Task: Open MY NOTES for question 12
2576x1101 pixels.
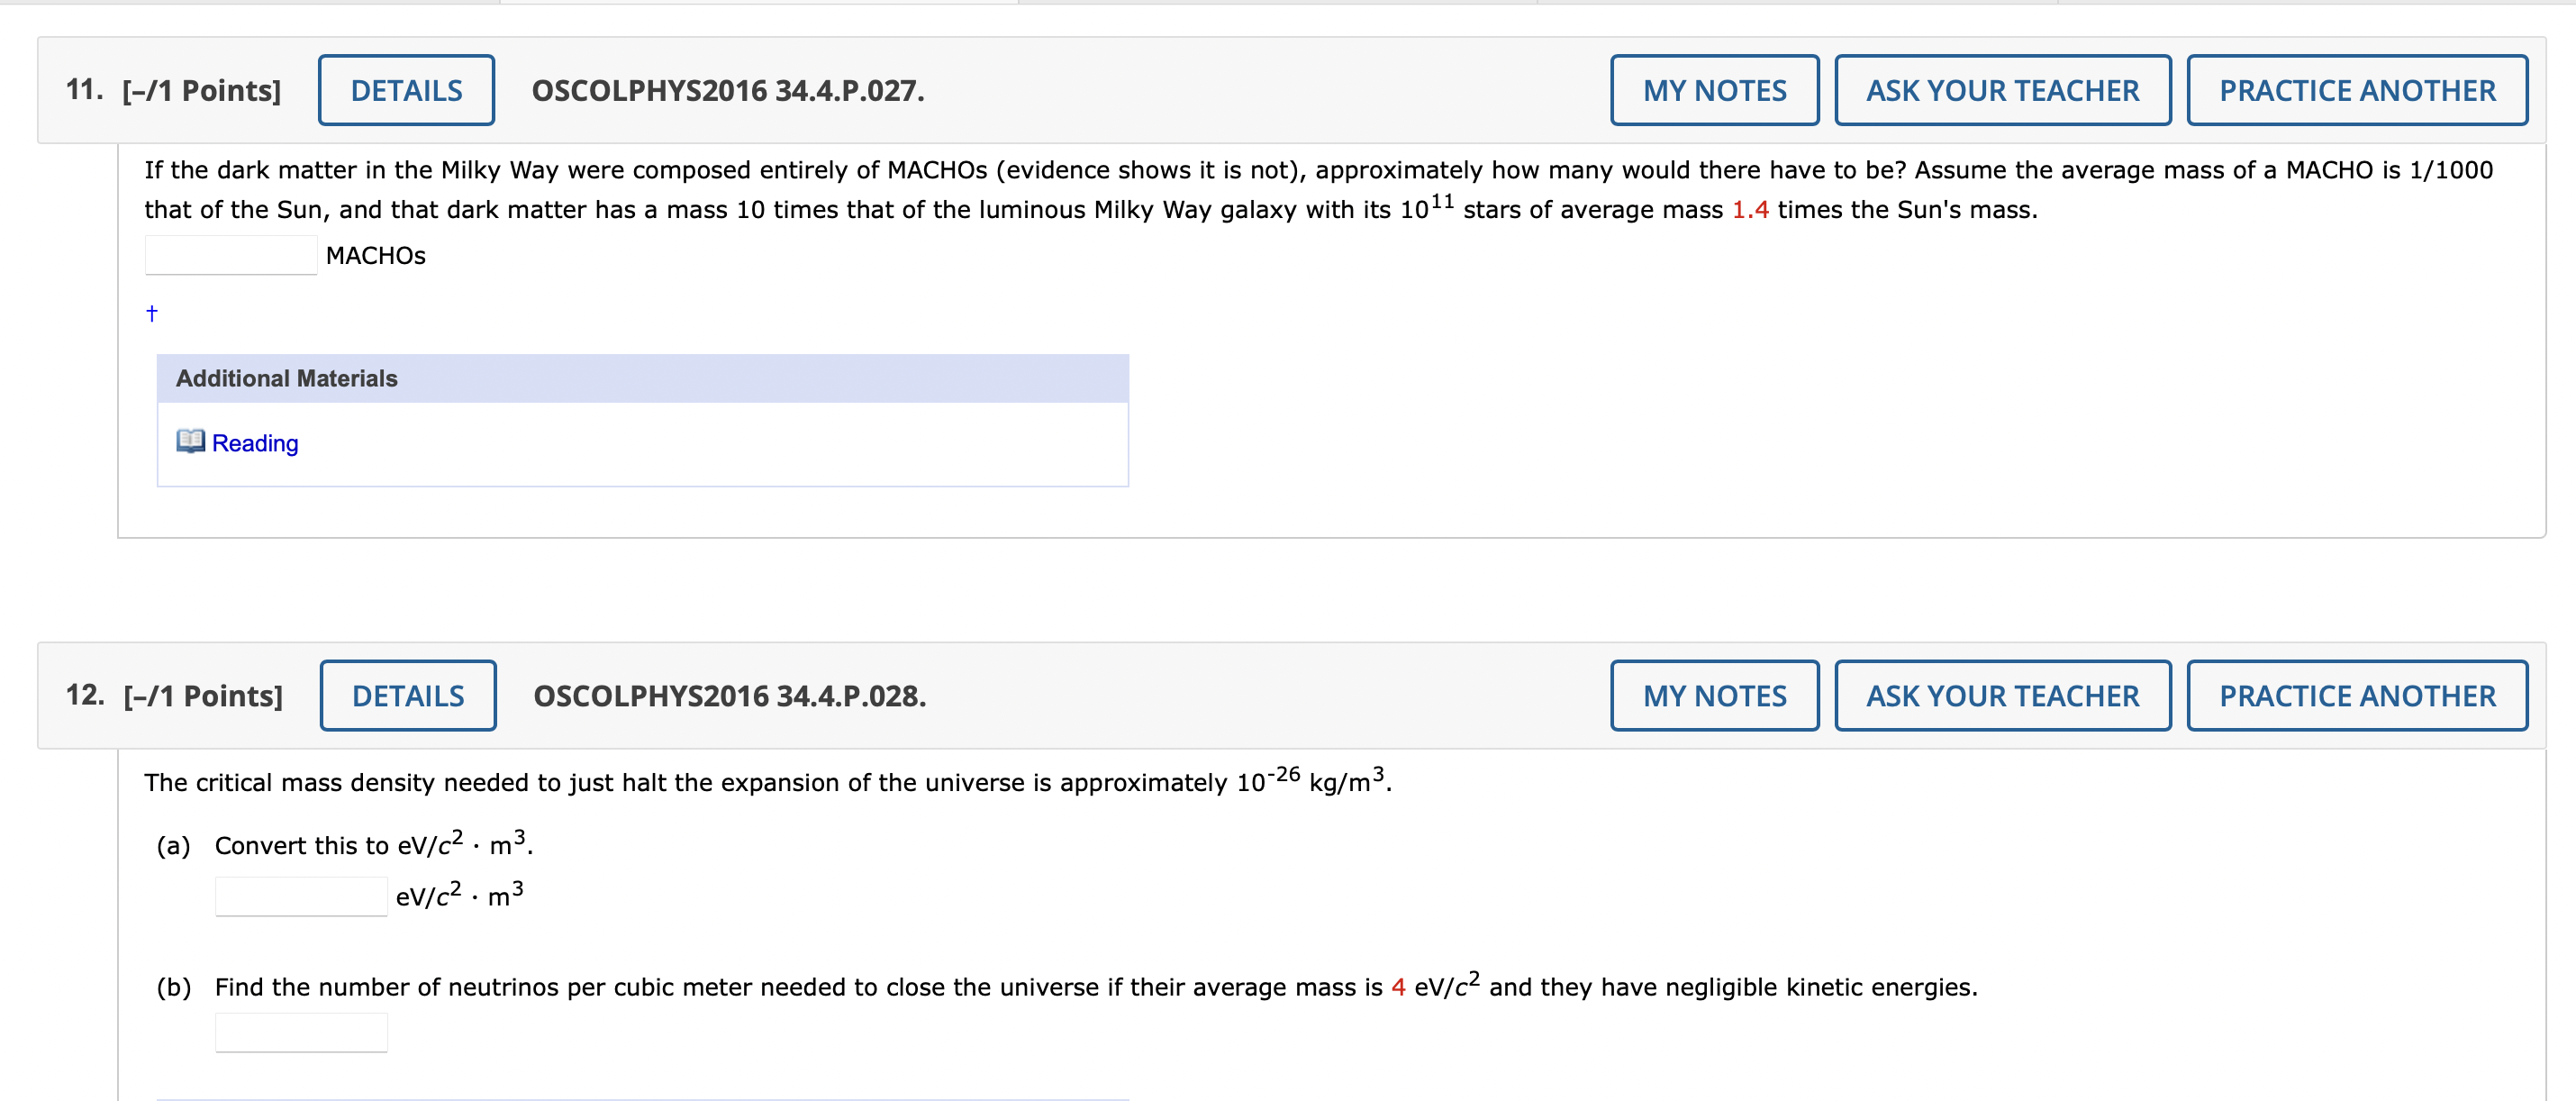Action: tap(1714, 694)
